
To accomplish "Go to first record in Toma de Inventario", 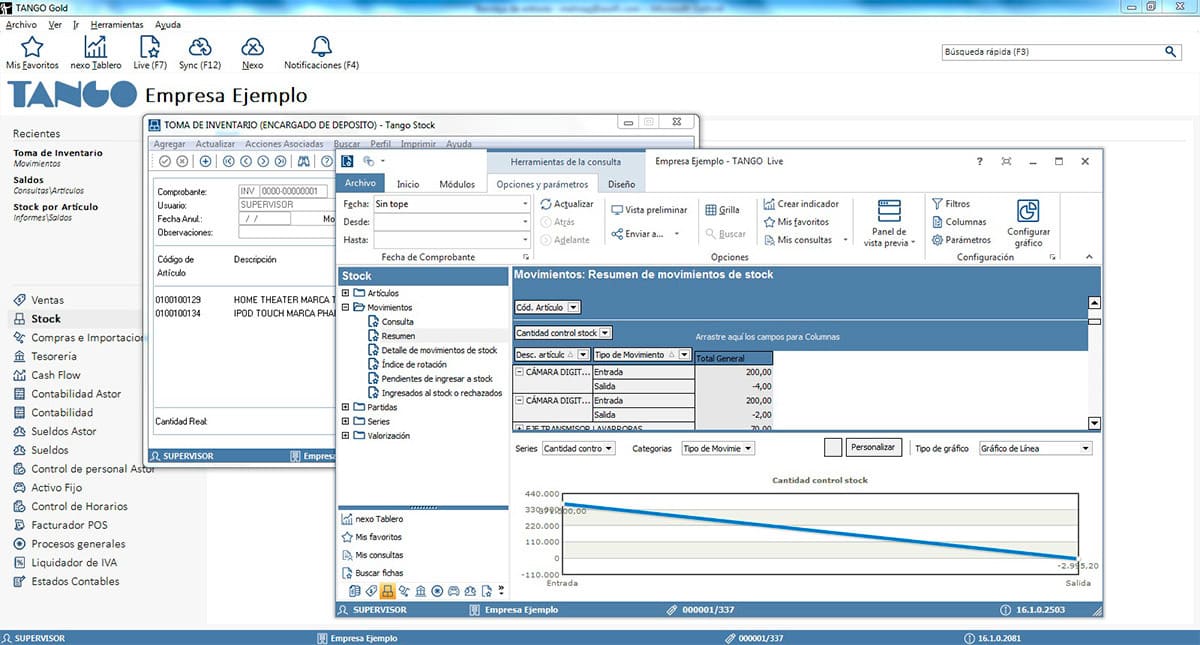I will tap(230, 161).
